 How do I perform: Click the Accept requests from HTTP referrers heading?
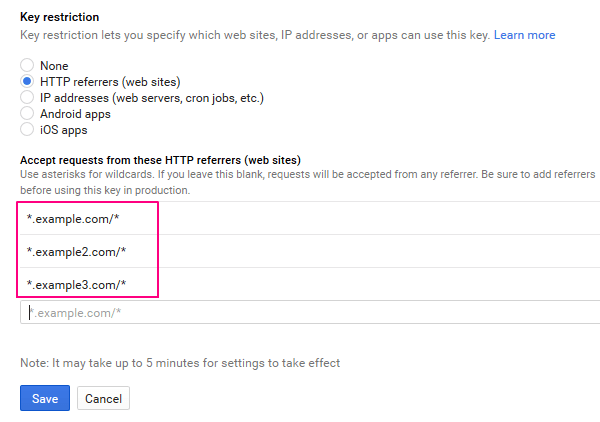click(160, 160)
